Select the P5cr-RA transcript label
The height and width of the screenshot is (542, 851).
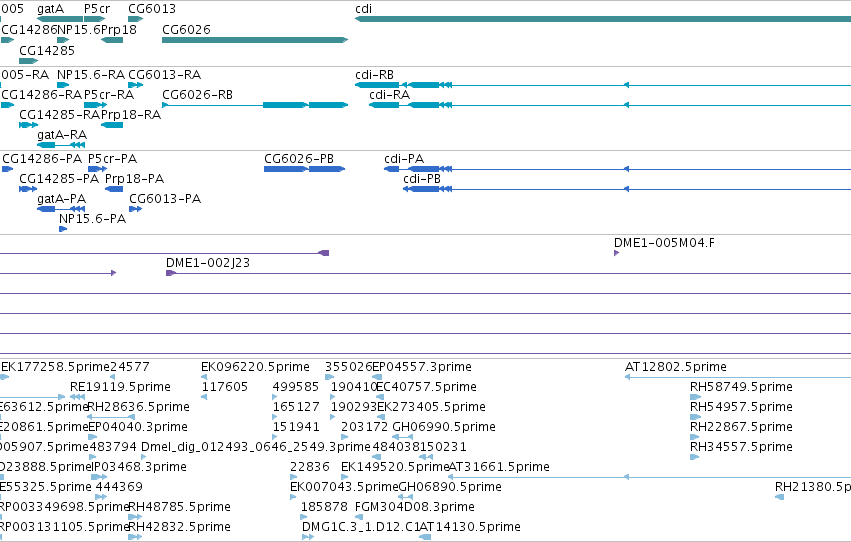109,94
